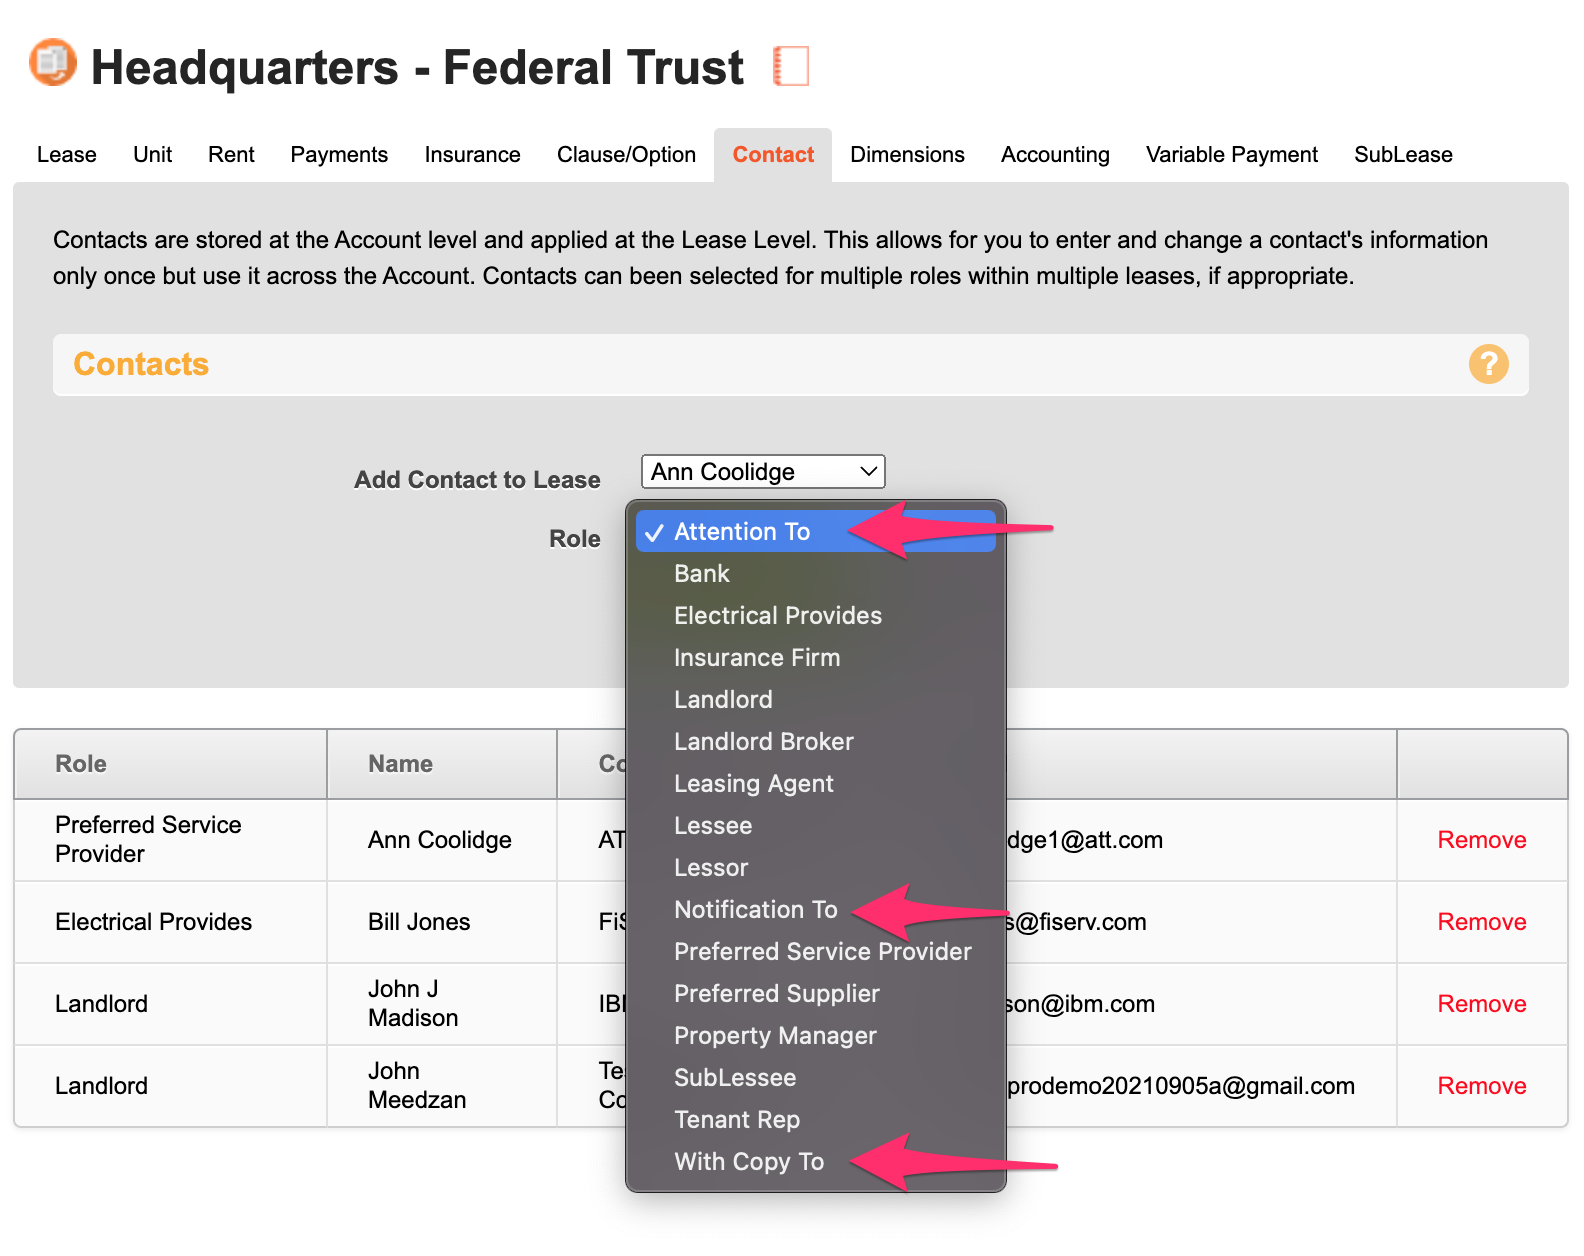Screen dimensions: 1584x1256
Task: Select the checked Attention To role option
Action: click(x=742, y=532)
